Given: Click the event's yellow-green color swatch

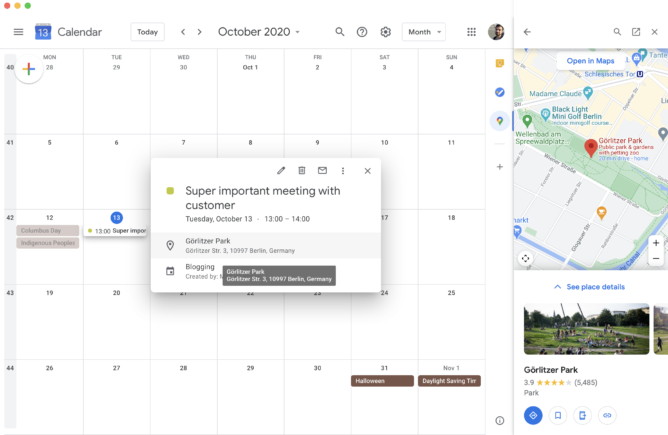Looking at the screenshot, I should pyautogui.click(x=170, y=191).
